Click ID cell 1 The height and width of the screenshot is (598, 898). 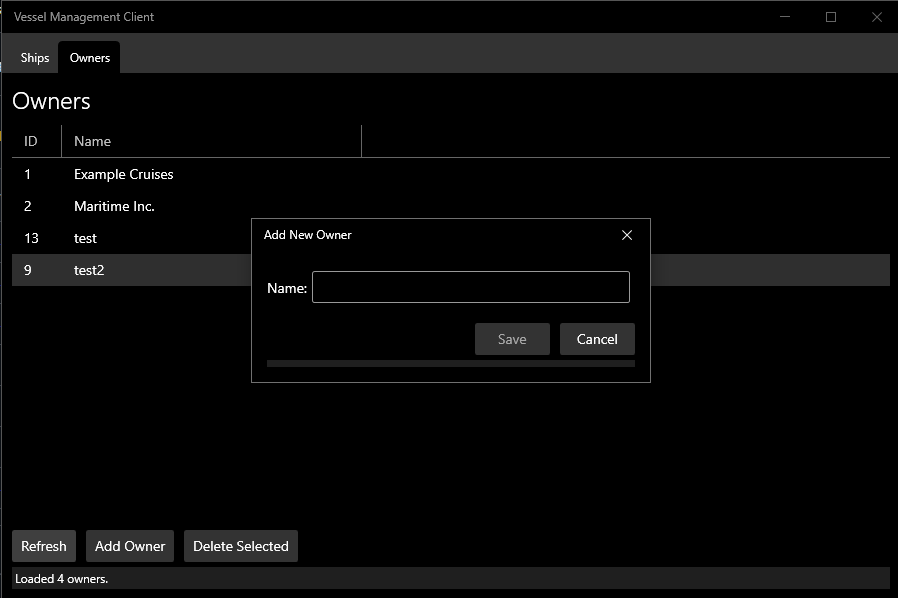[27, 174]
